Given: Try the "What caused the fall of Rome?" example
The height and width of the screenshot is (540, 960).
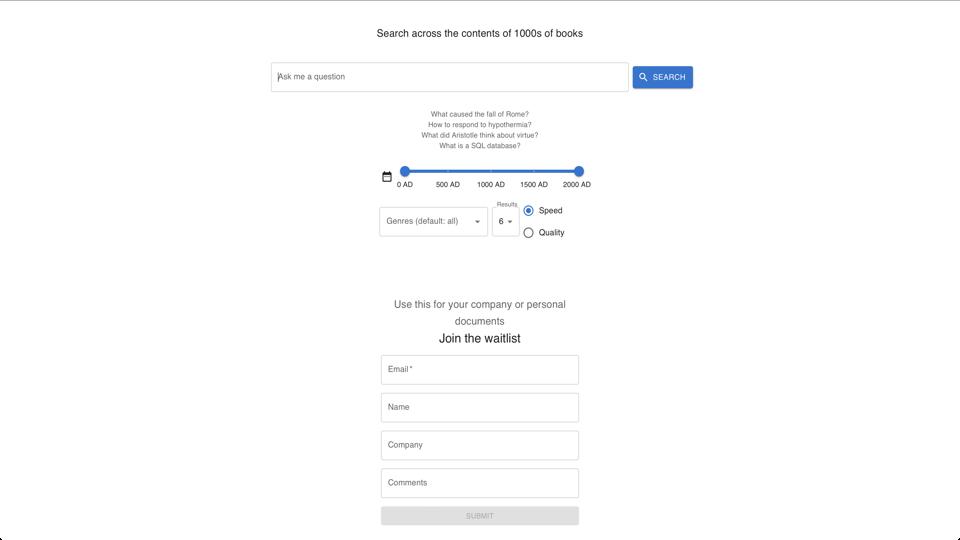Looking at the screenshot, I should (x=480, y=114).
